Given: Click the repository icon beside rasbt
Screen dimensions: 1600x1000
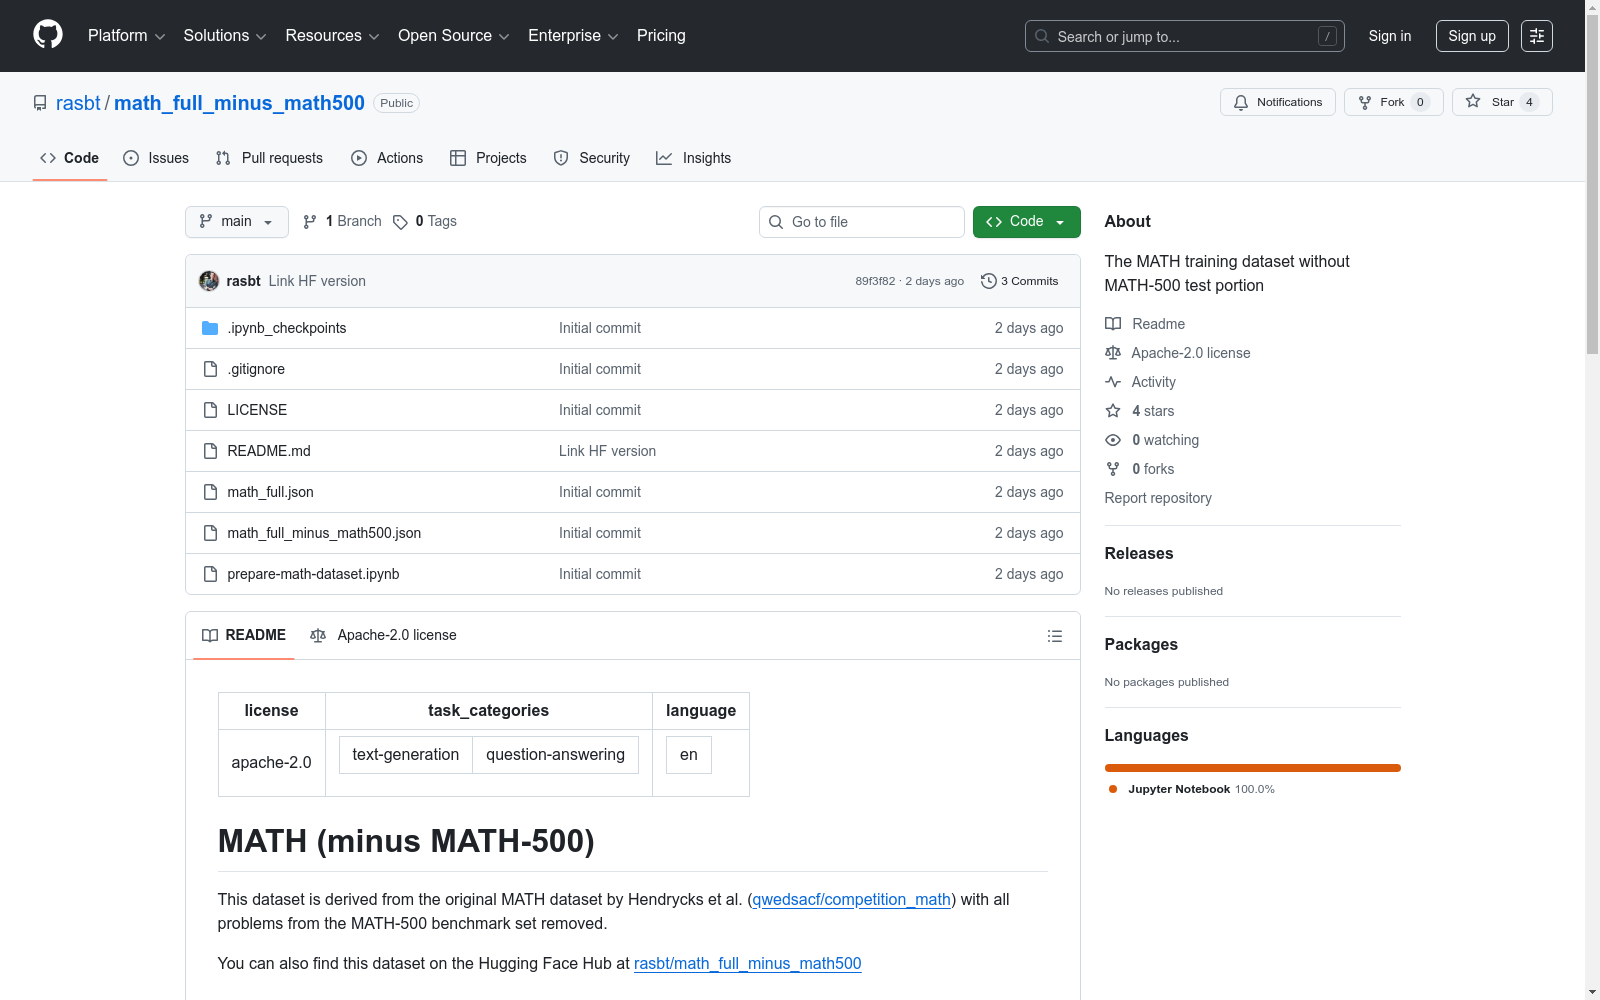Looking at the screenshot, I should pos(40,103).
